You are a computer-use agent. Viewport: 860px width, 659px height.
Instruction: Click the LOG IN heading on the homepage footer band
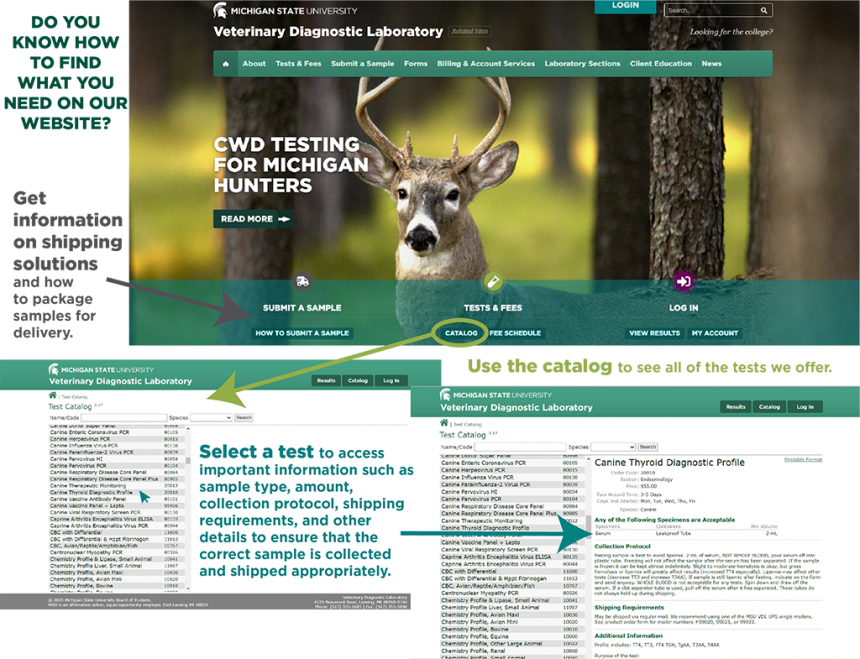683,308
